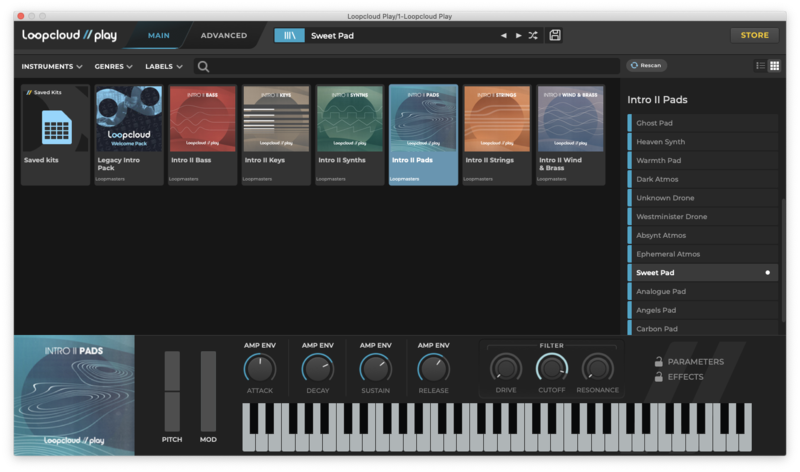The image size is (800, 472).
Task: Switch to list view layout
Action: (x=760, y=66)
